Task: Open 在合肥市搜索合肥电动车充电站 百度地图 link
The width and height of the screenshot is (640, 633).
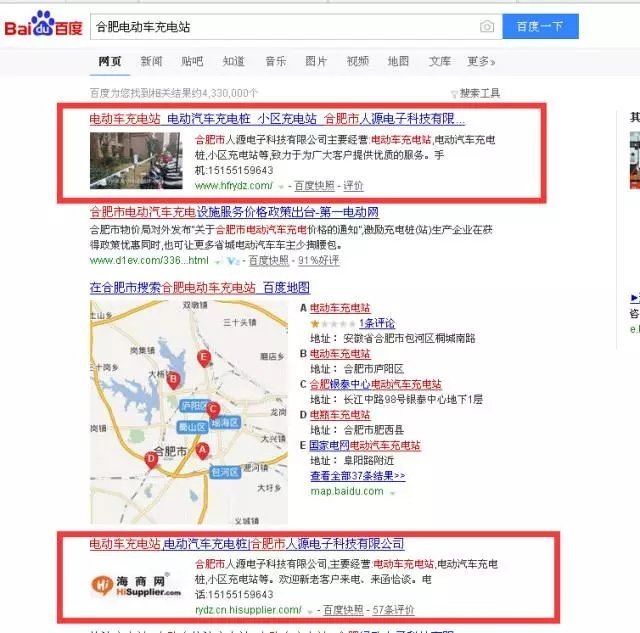Action: tap(200, 288)
